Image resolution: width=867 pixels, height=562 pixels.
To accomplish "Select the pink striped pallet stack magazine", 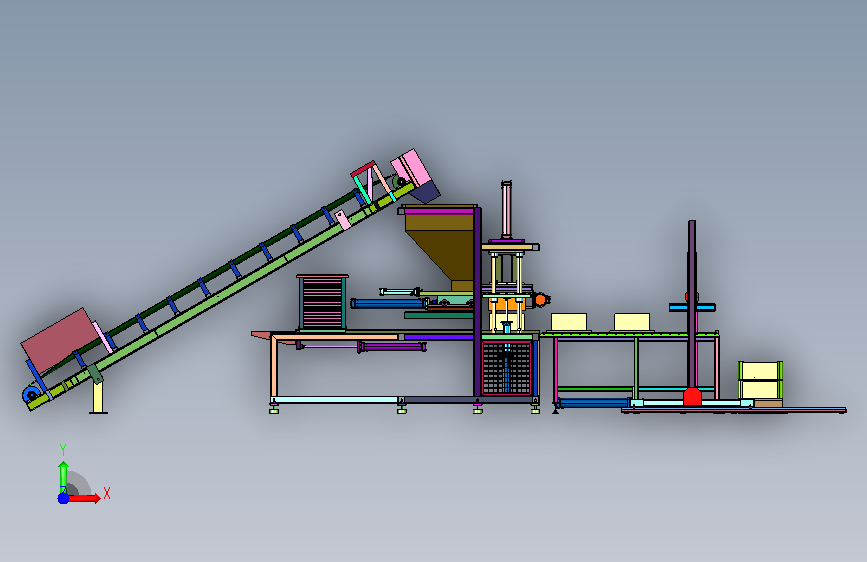I will [x=322, y=303].
